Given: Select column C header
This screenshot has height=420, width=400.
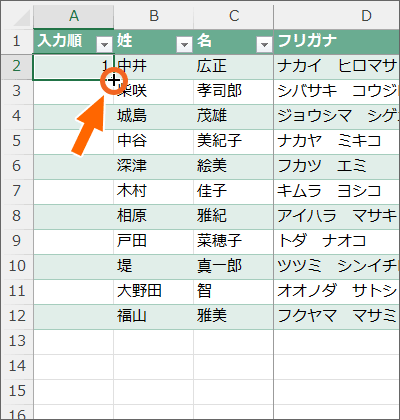Looking at the screenshot, I should click(234, 16).
